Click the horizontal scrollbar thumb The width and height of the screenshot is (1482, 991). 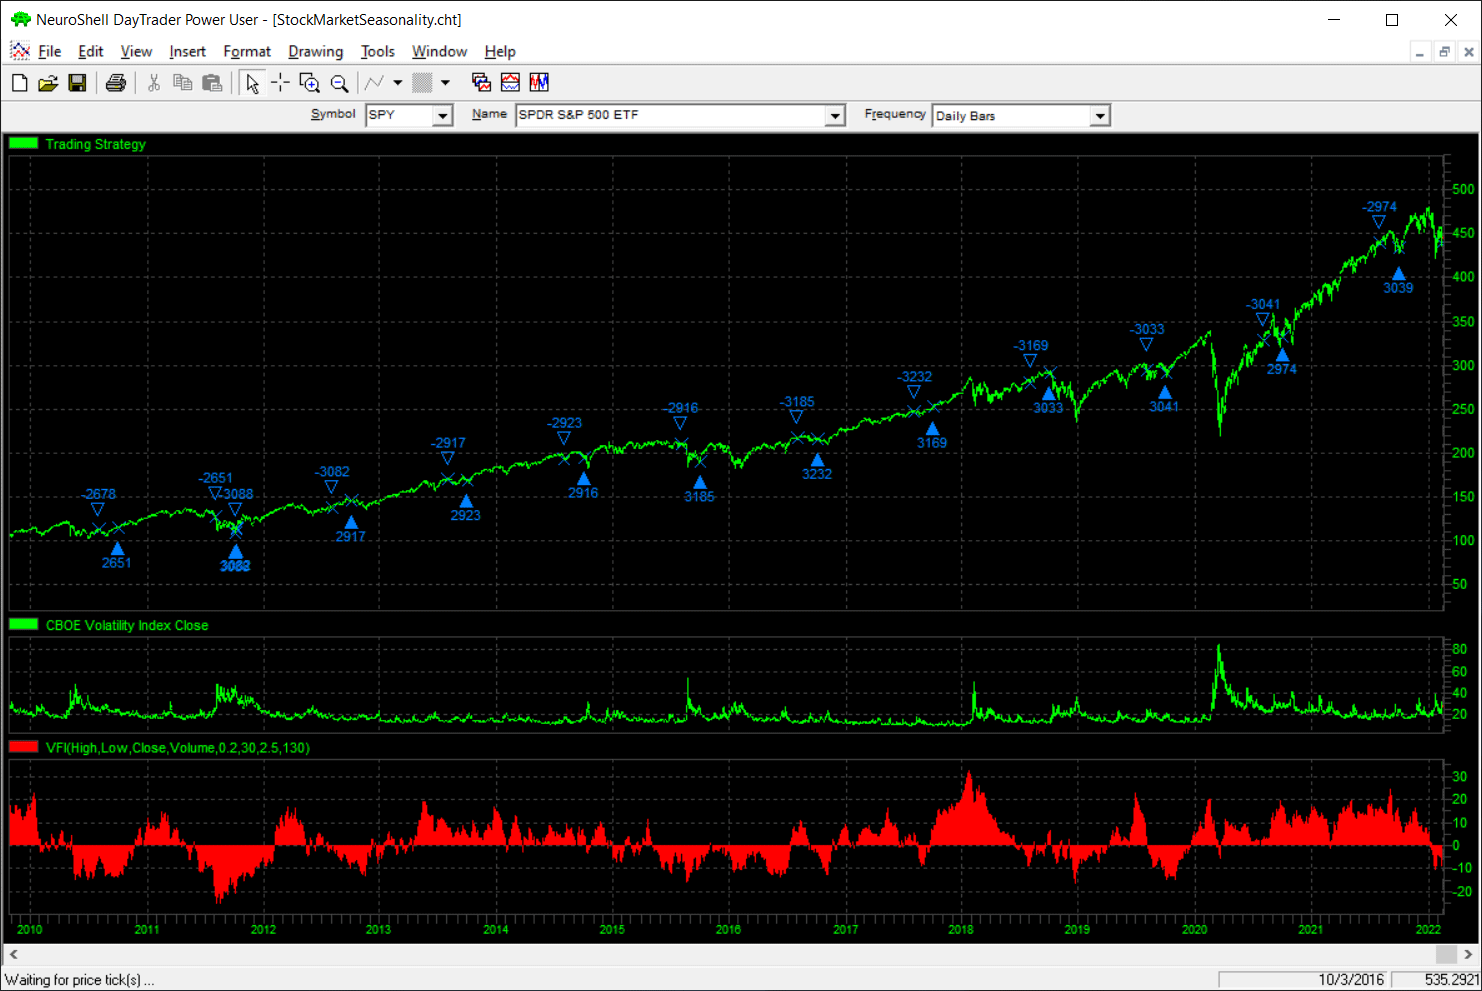tap(1446, 954)
